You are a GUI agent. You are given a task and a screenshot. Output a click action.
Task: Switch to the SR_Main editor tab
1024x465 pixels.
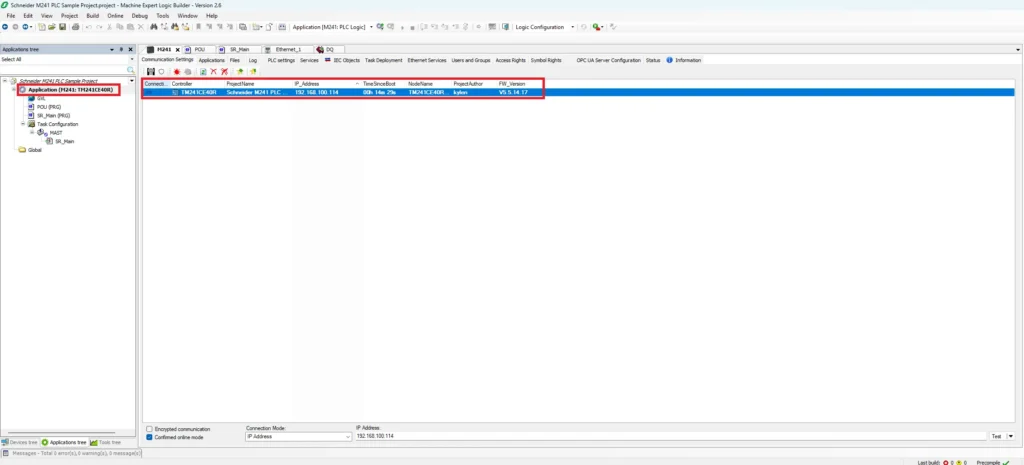coord(238,50)
